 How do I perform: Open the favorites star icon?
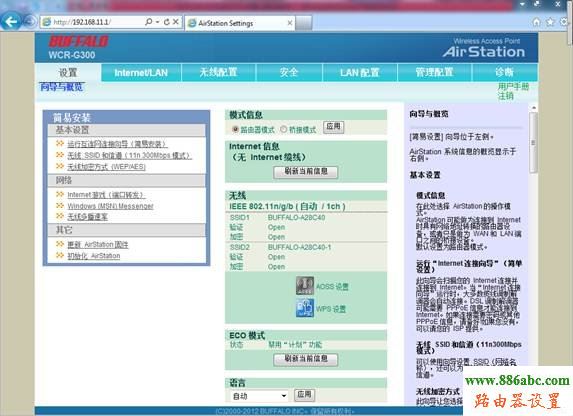(x=550, y=22)
